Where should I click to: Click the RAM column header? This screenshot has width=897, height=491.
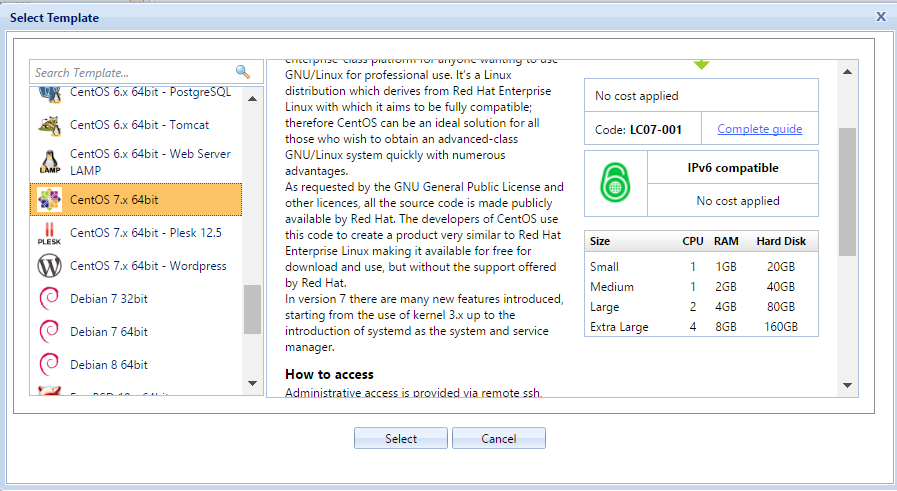click(726, 241)
